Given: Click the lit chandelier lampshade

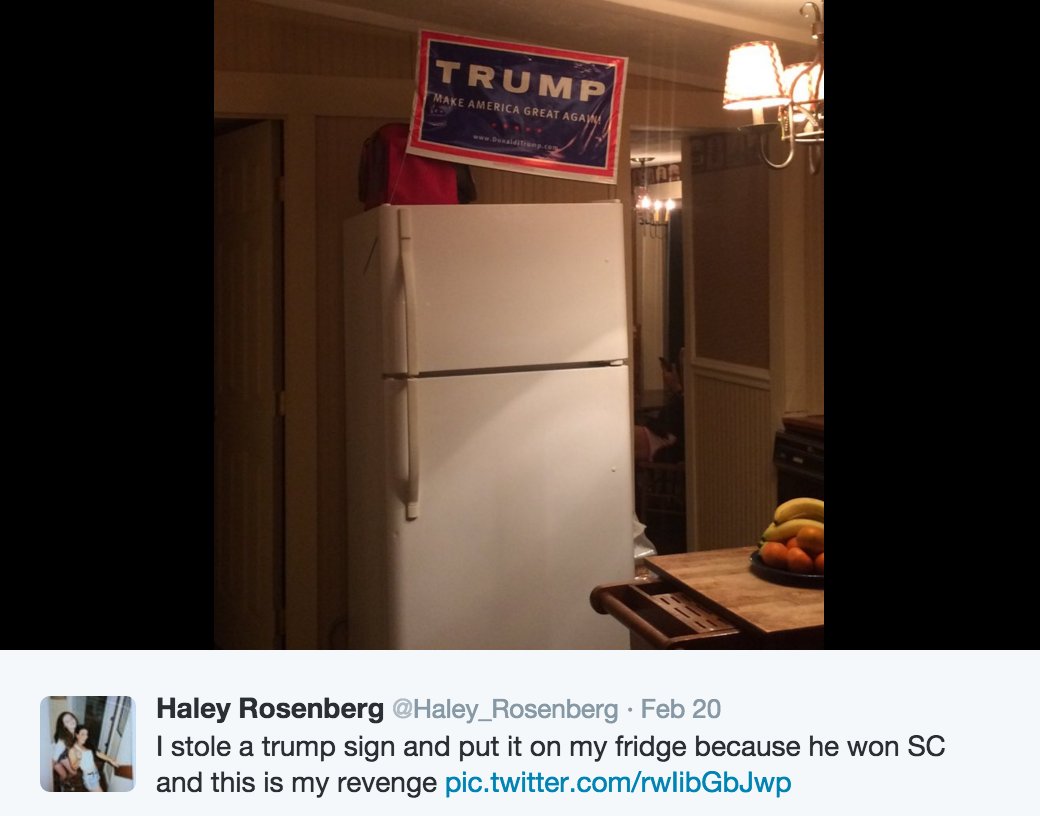Looking at the screenshot, I should 755,75.
